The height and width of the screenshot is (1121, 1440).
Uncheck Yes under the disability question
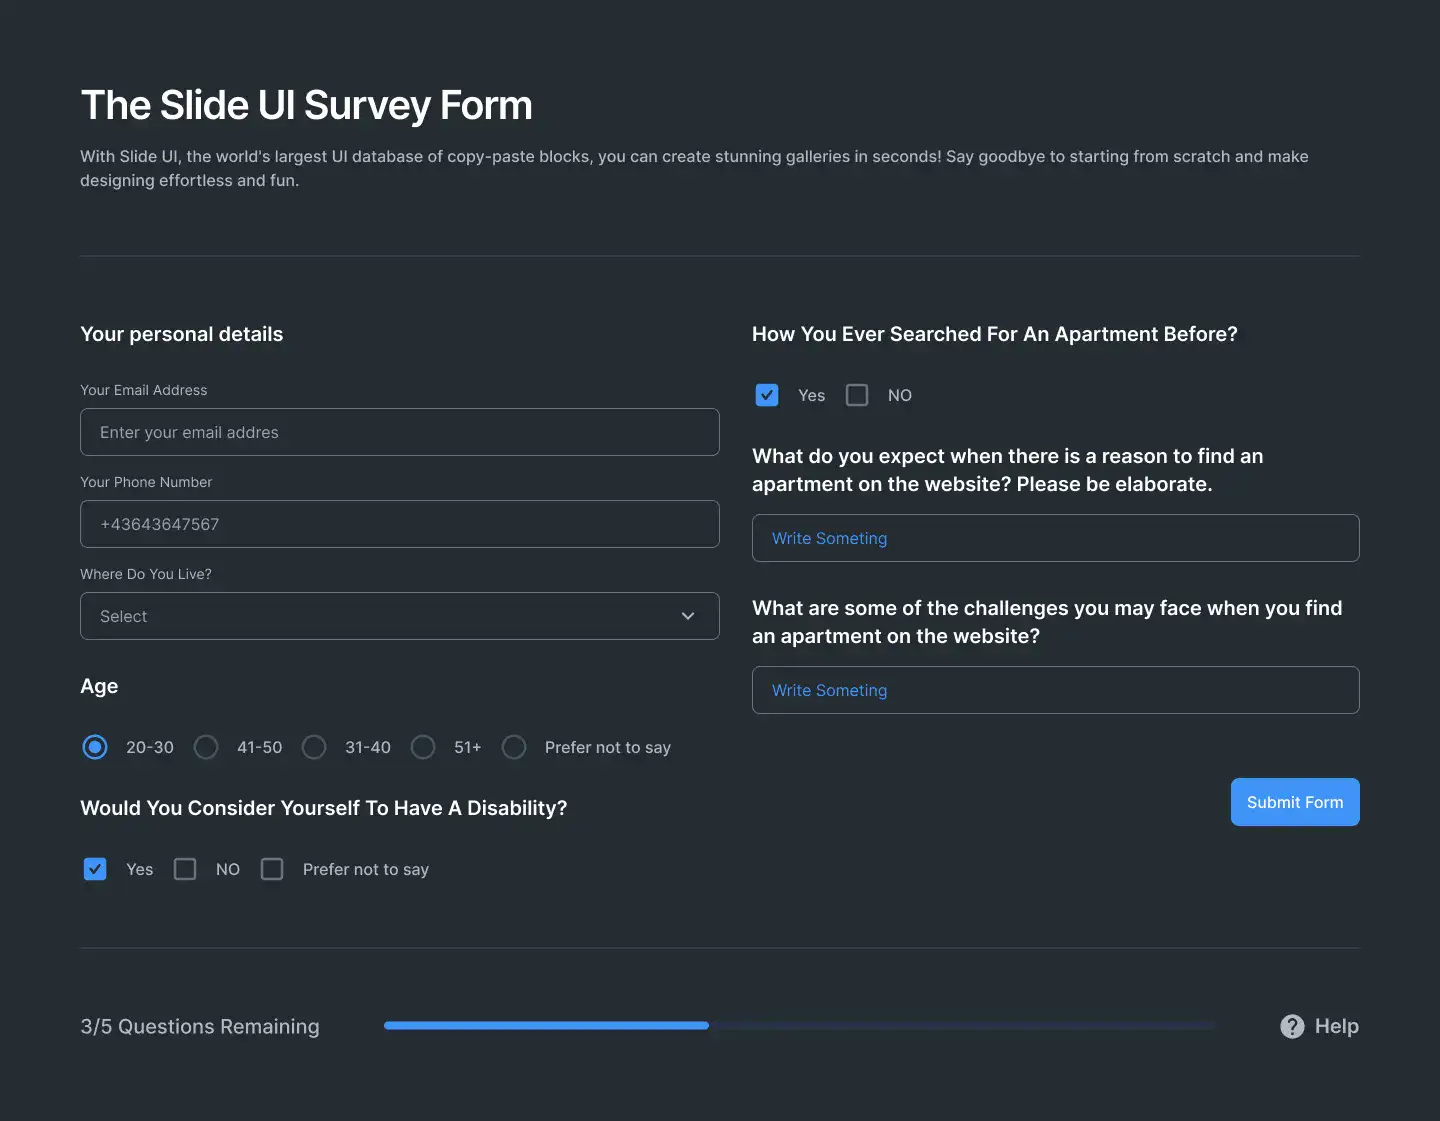coord(95,869)
